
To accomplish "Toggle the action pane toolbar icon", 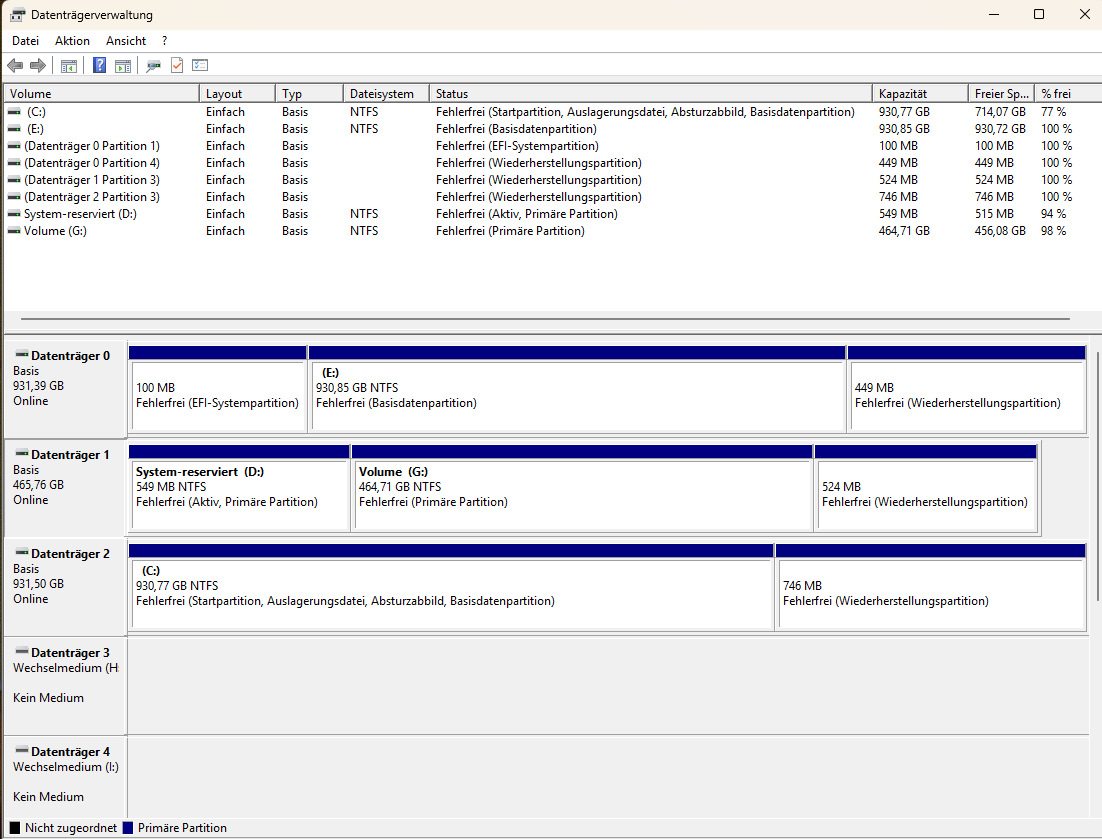I will (123, 65).
